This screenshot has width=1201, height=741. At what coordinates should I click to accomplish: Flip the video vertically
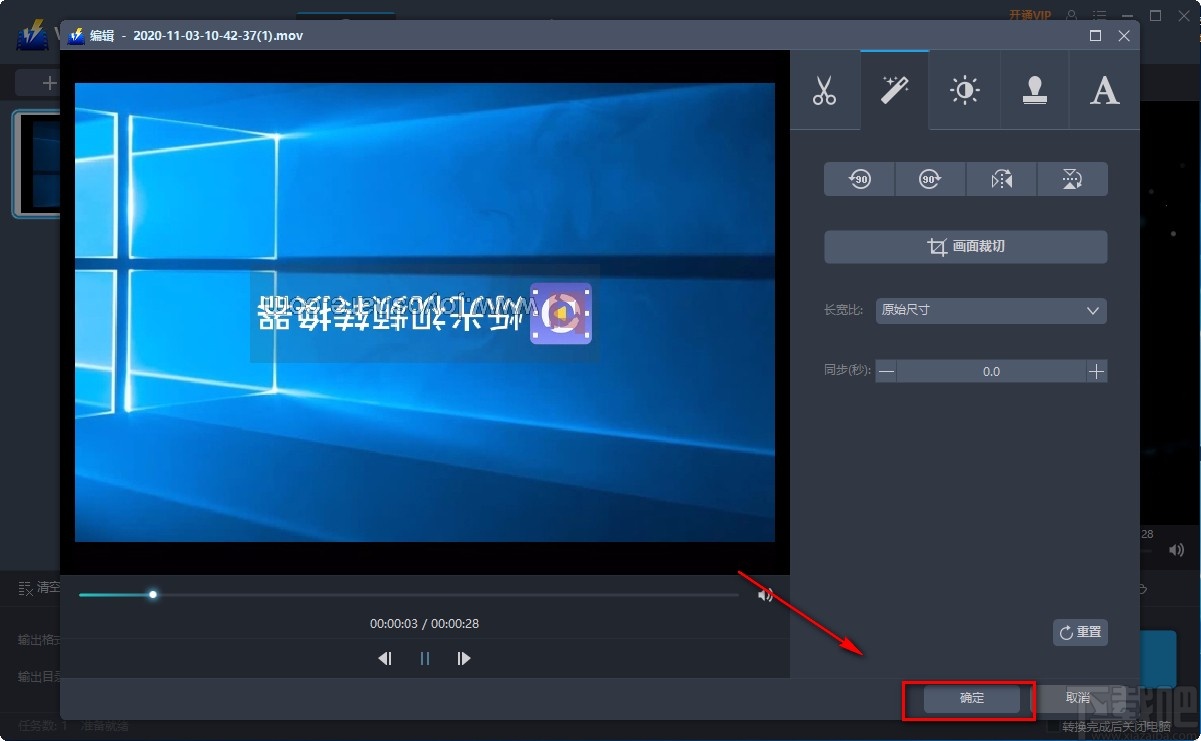click(x=1073, y=179)
